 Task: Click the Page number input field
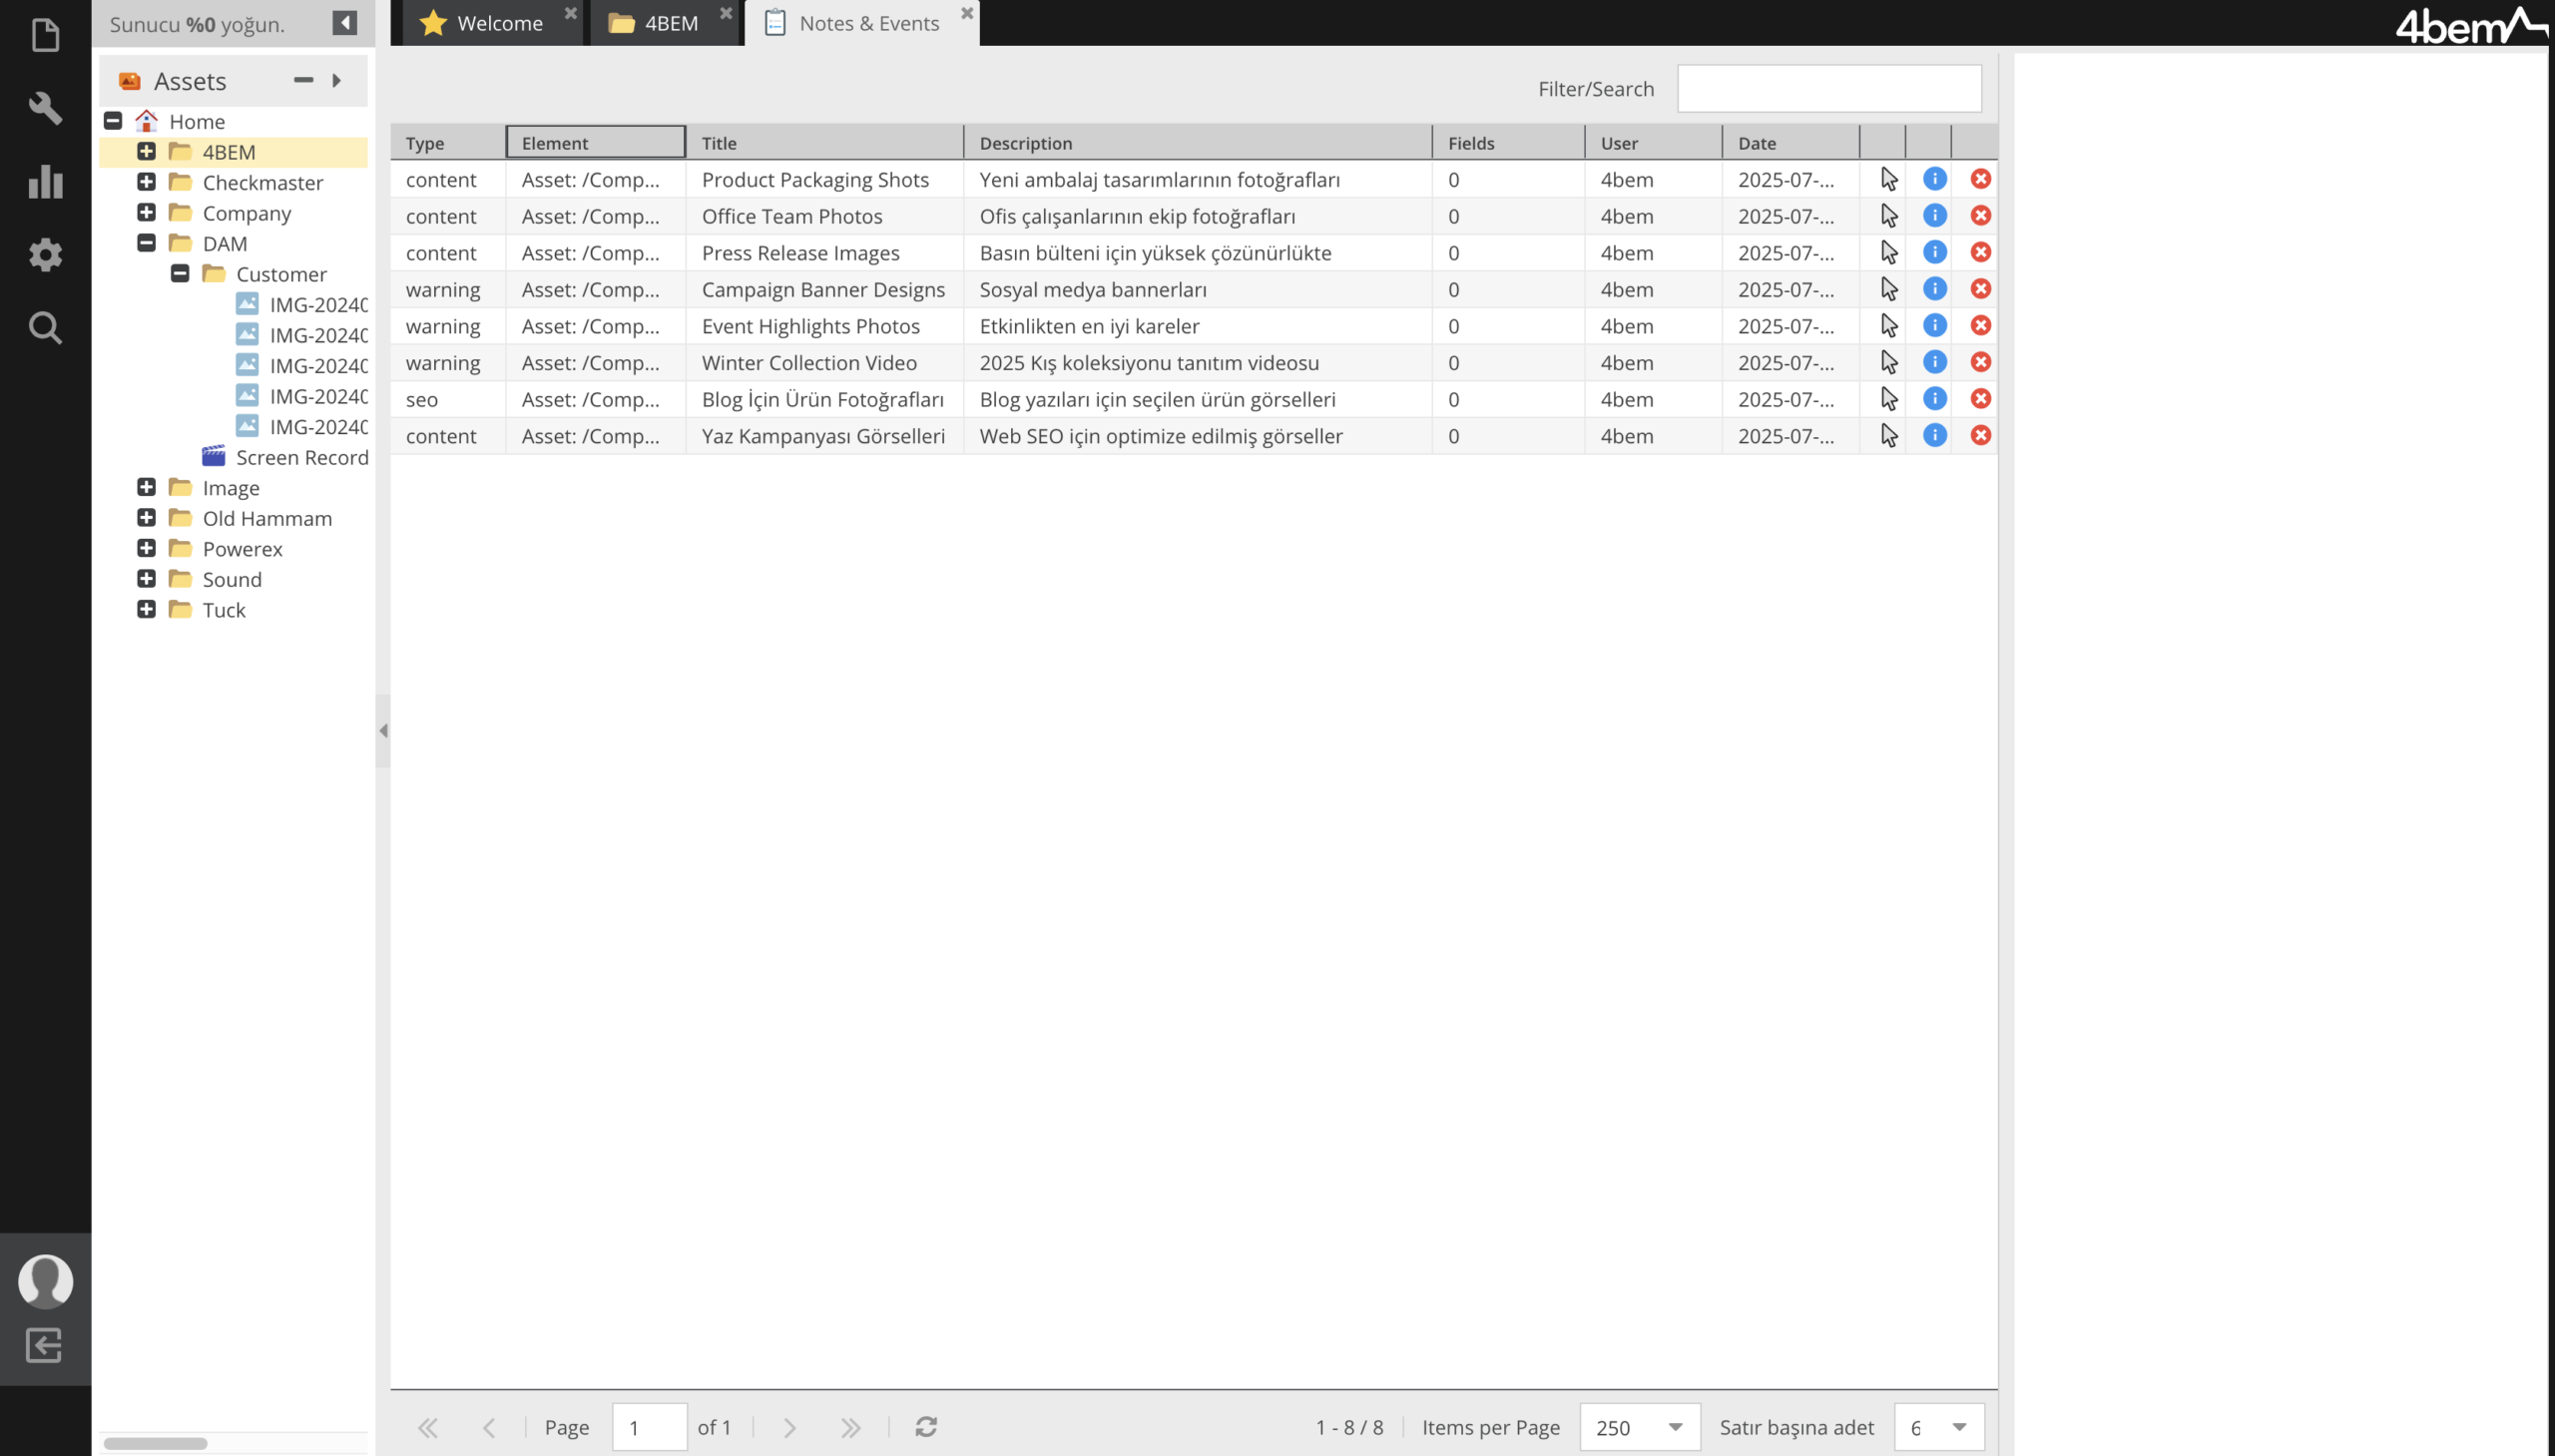(649, 1427)
